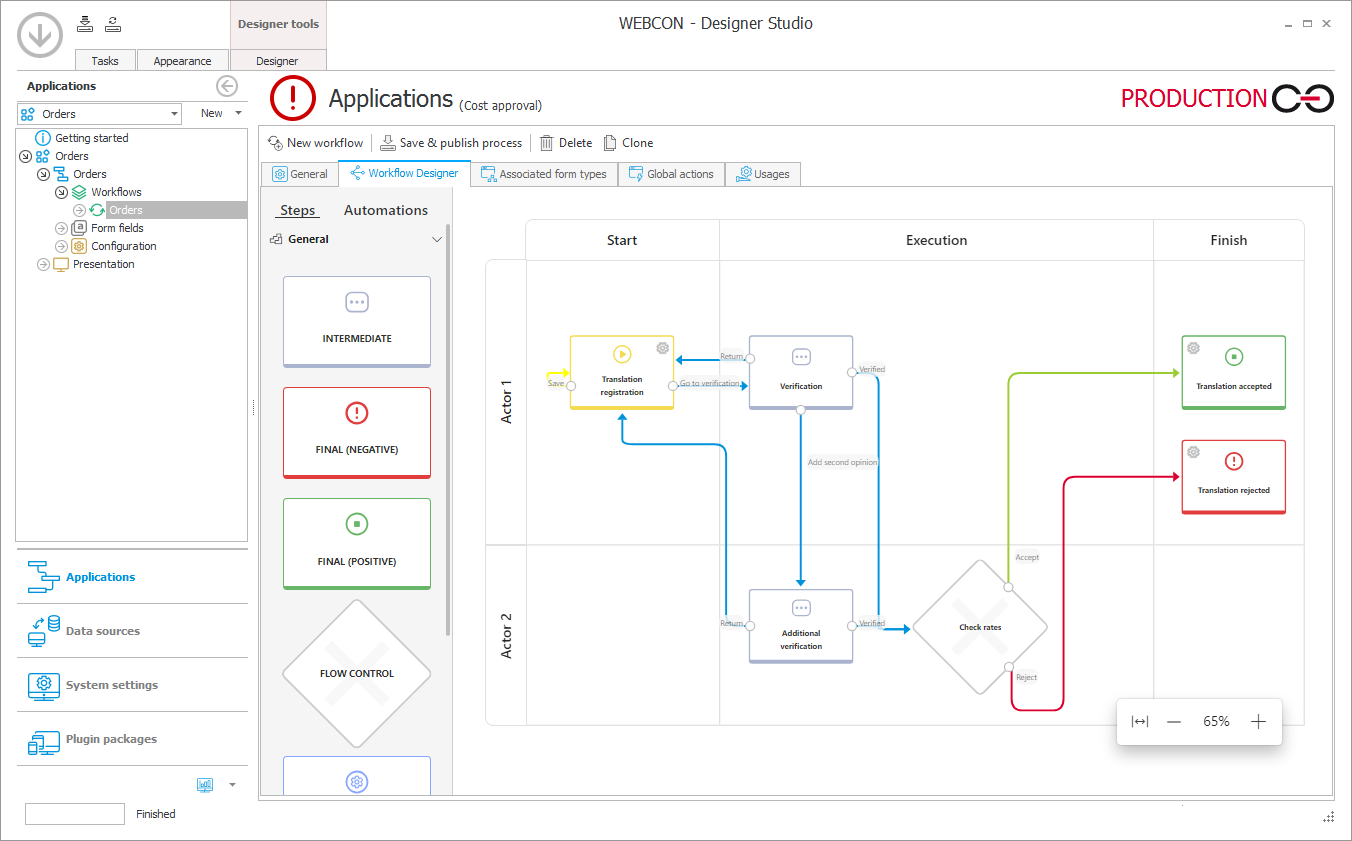The height and width of the screenshot is (841, 1352).
Task: Open the Global actions tab
Action: [x=671, y=174]
